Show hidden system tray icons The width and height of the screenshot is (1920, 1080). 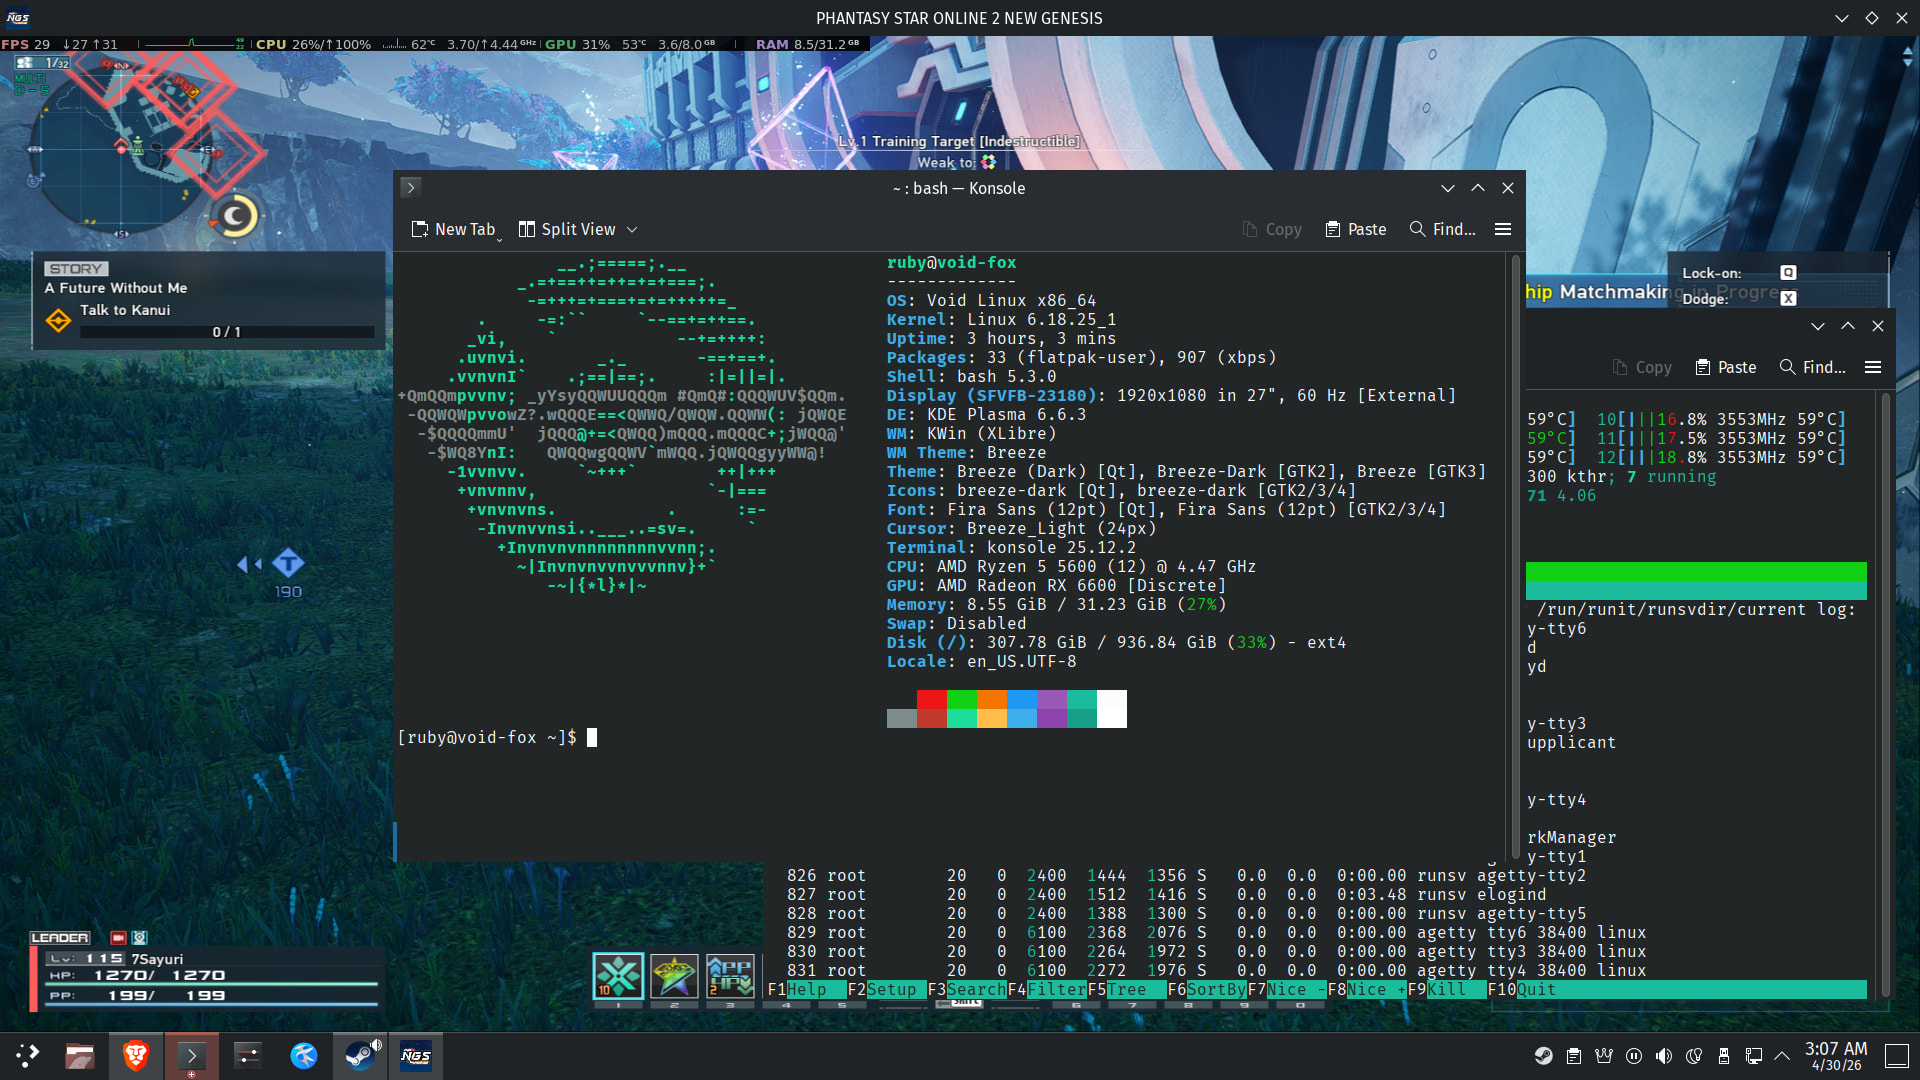point(1782,1056)
